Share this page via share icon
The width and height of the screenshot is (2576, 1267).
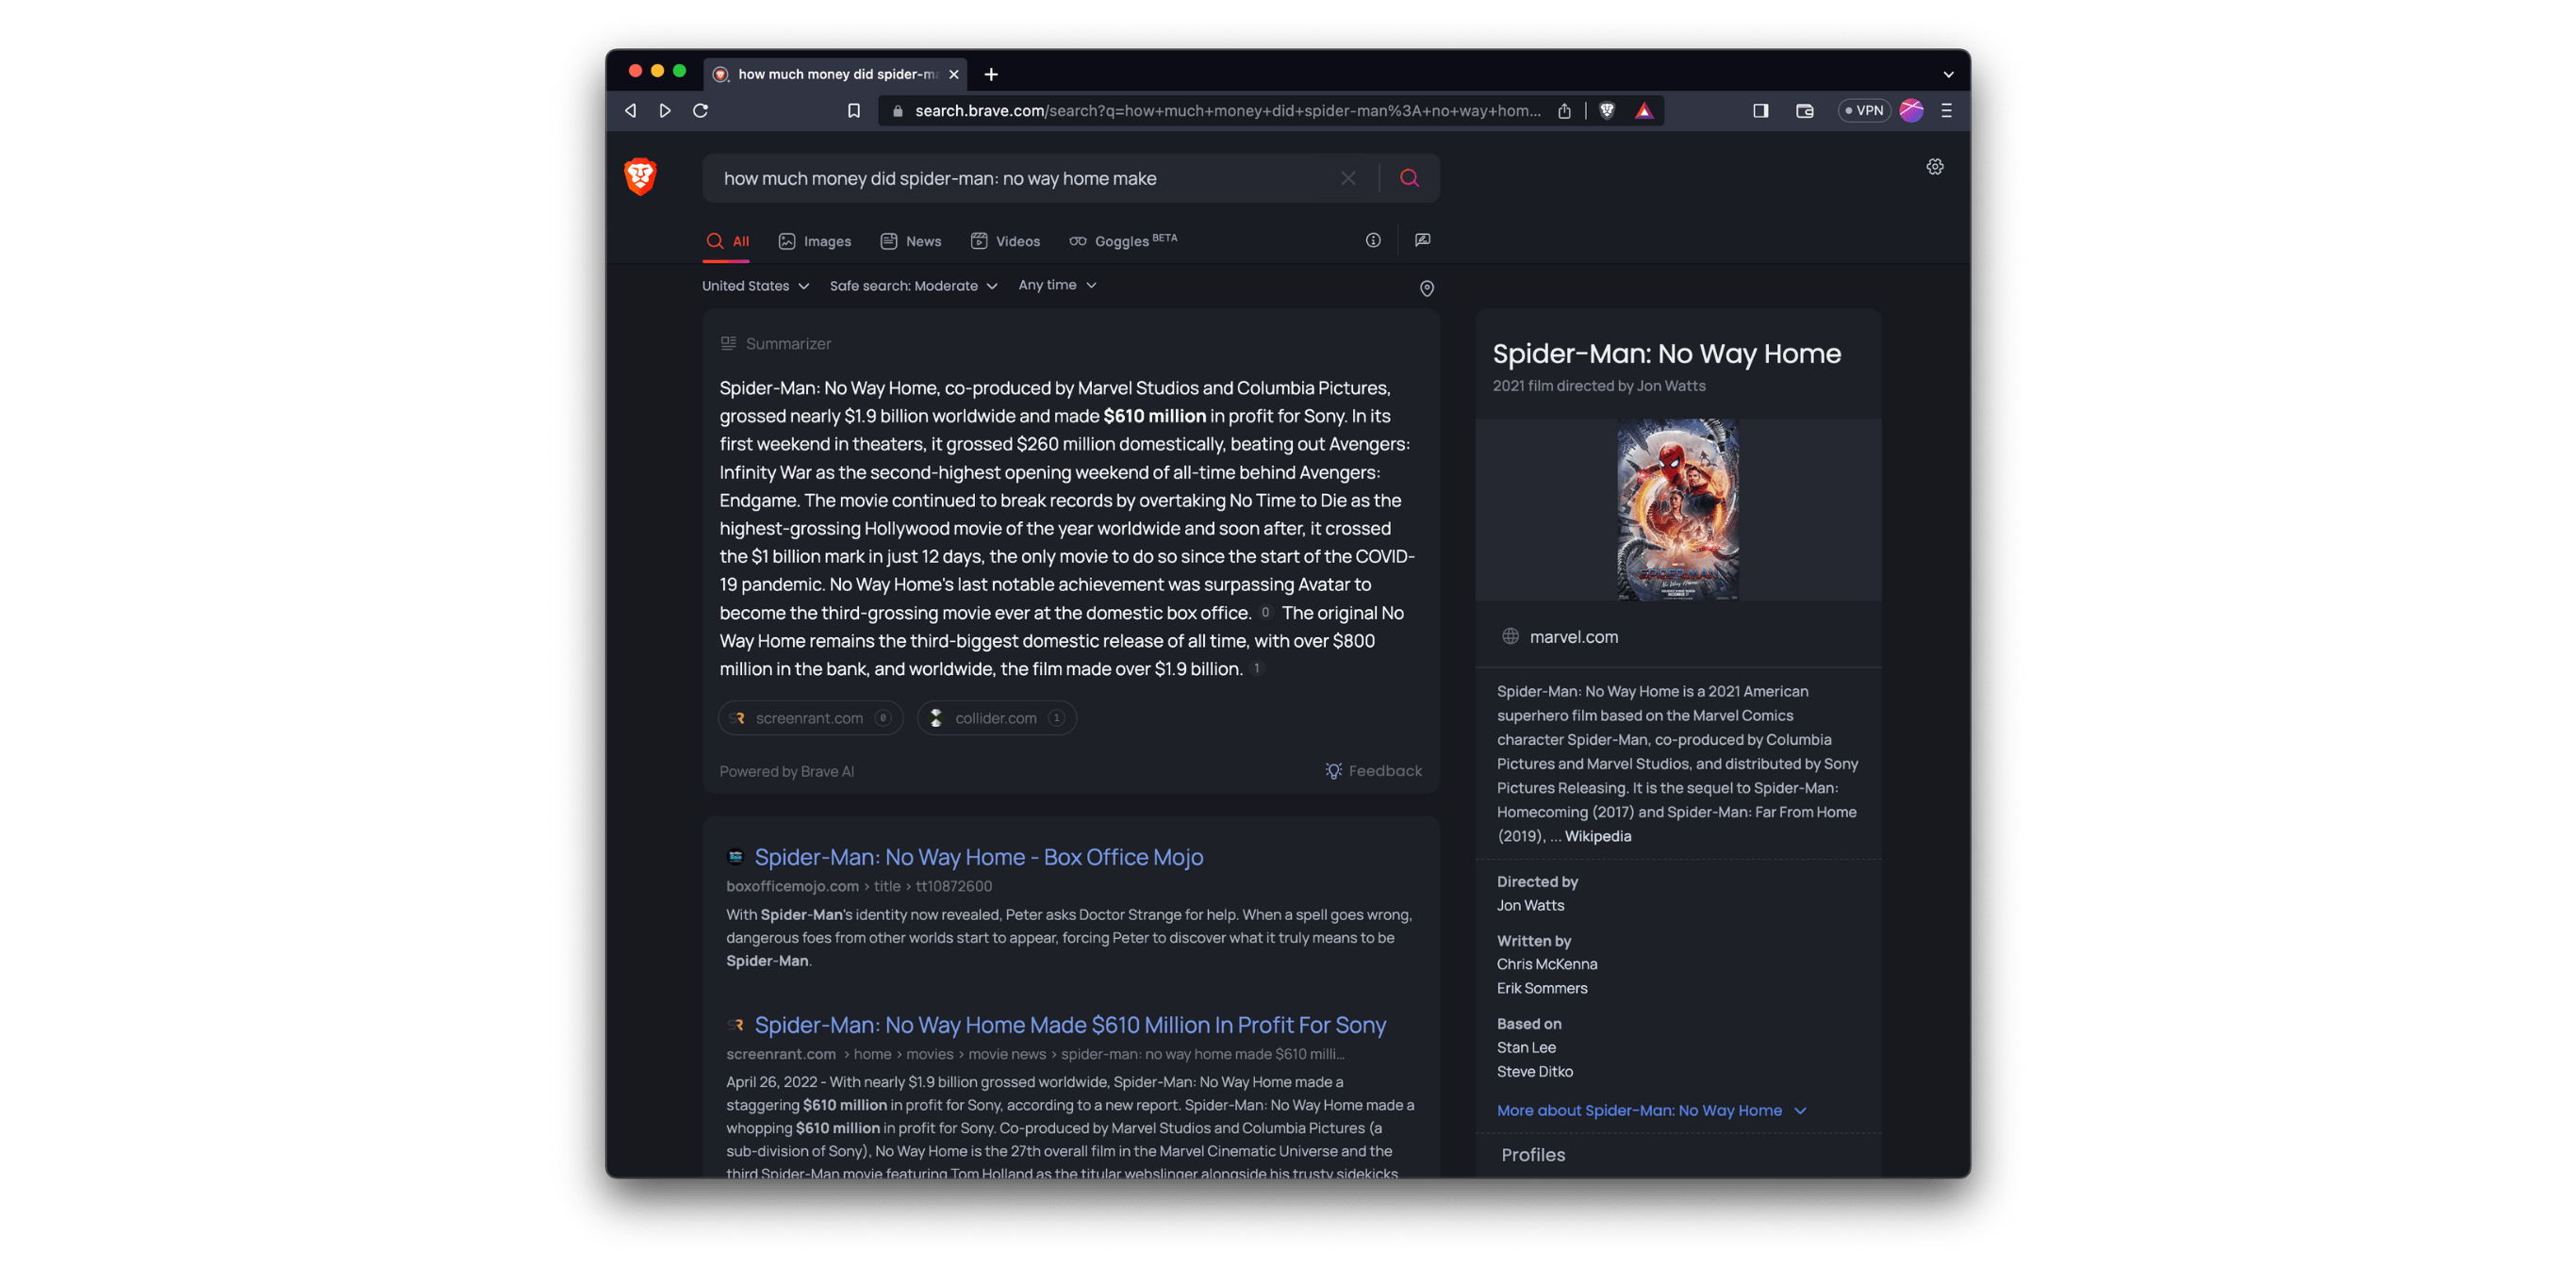coord(1563,111)
